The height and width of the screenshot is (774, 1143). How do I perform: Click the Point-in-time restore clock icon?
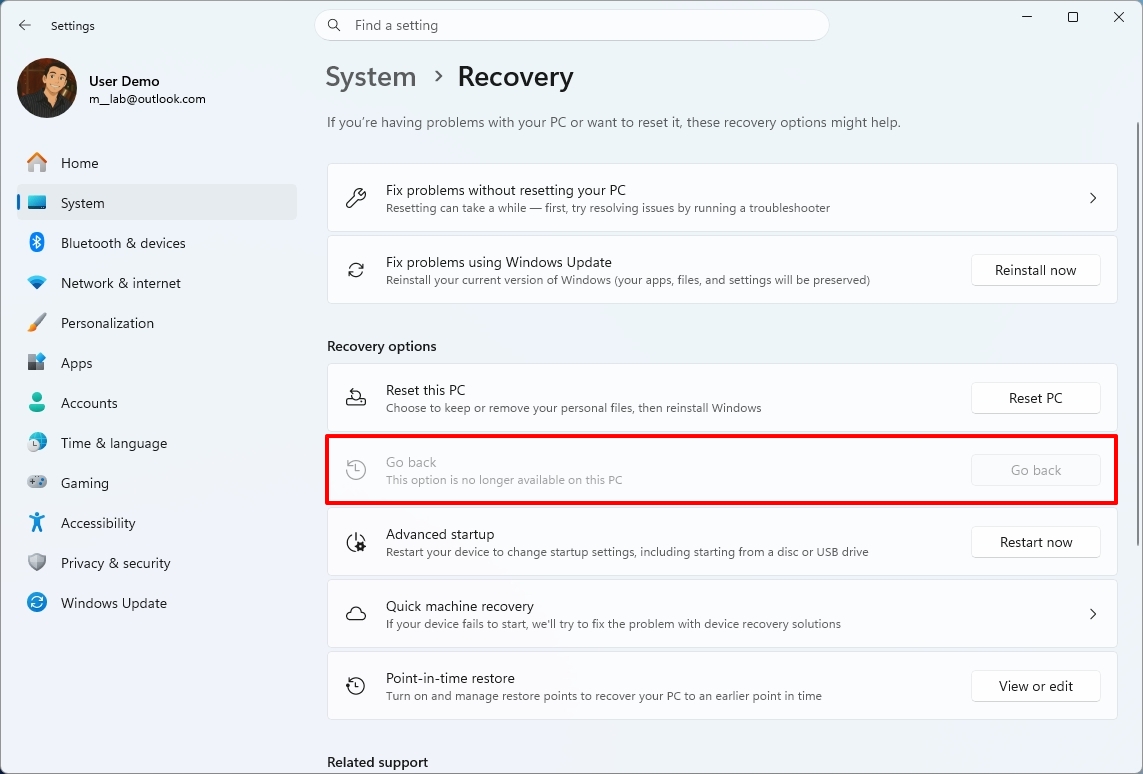click(x=356, y=686)
